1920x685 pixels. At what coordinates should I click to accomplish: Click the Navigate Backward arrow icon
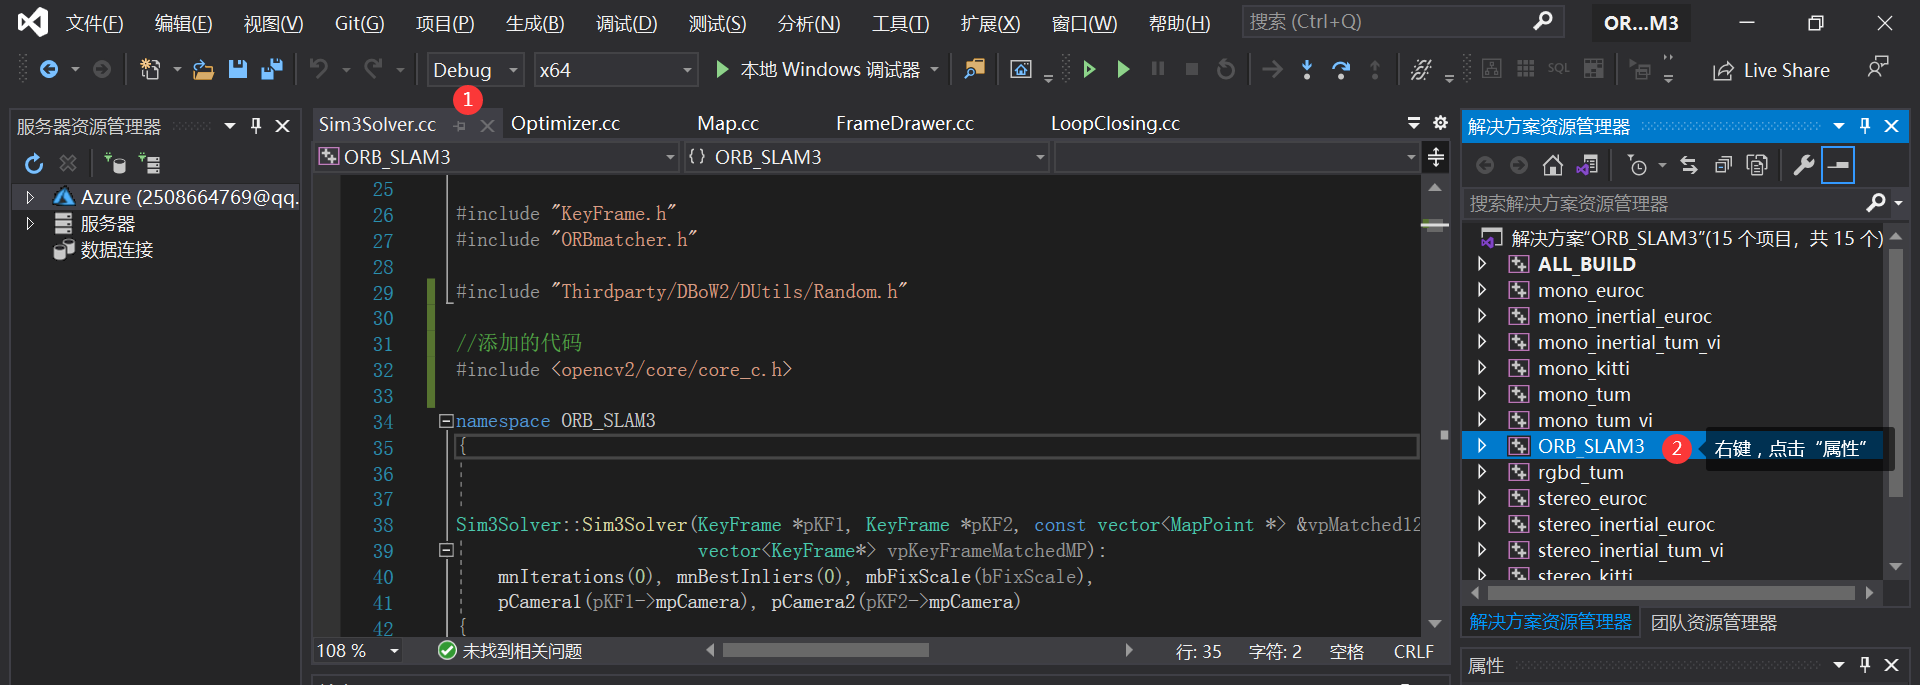point(48,70)
